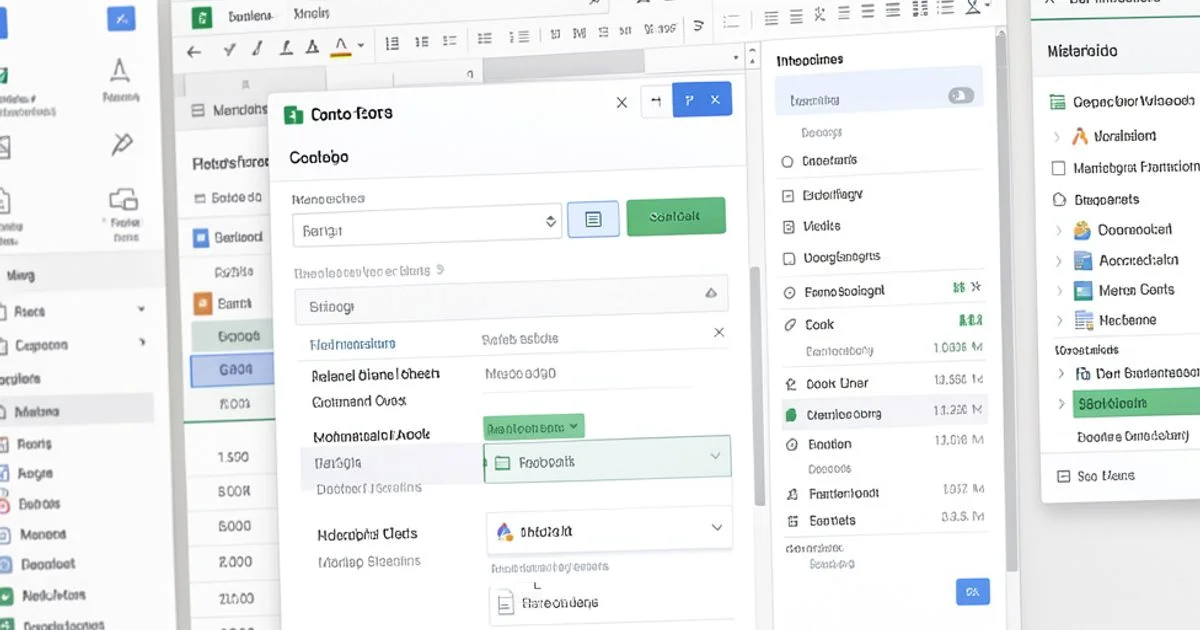Click the Sheets logo in the dialog header
This screenshot has width=1200, height=630.
pyautogui.click(x=294, y=113)
